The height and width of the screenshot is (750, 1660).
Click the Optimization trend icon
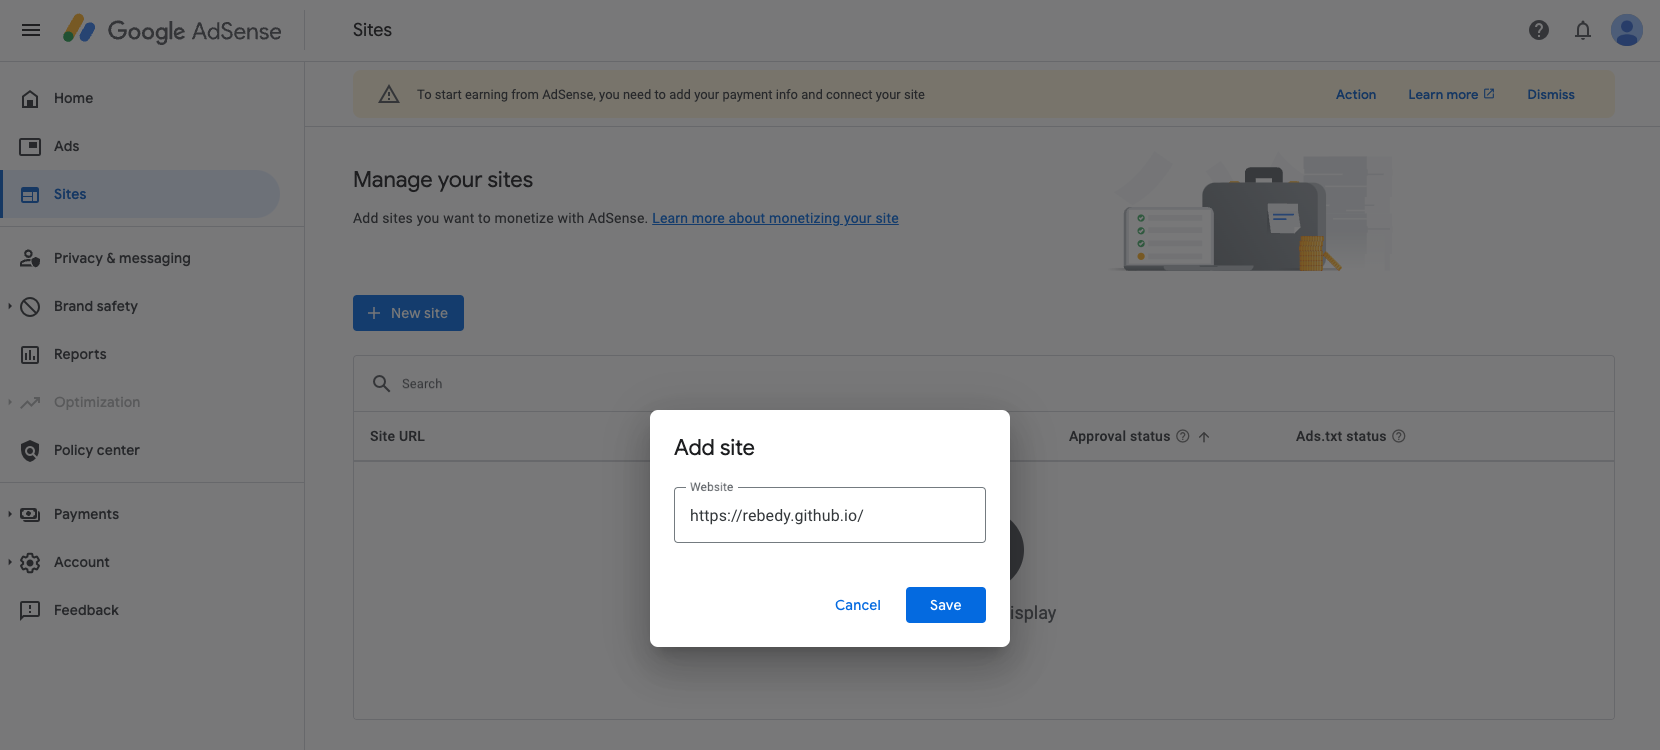(x=30, y=402)
